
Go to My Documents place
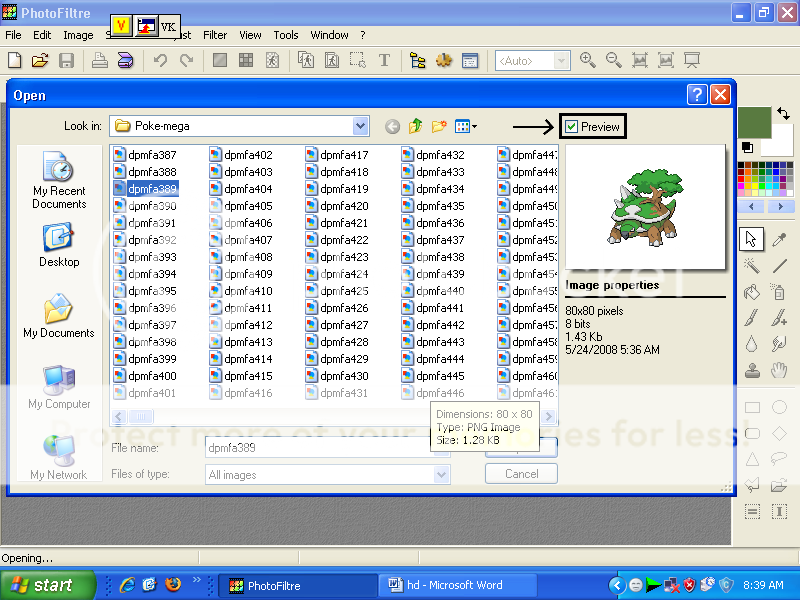tap(59, 316)
